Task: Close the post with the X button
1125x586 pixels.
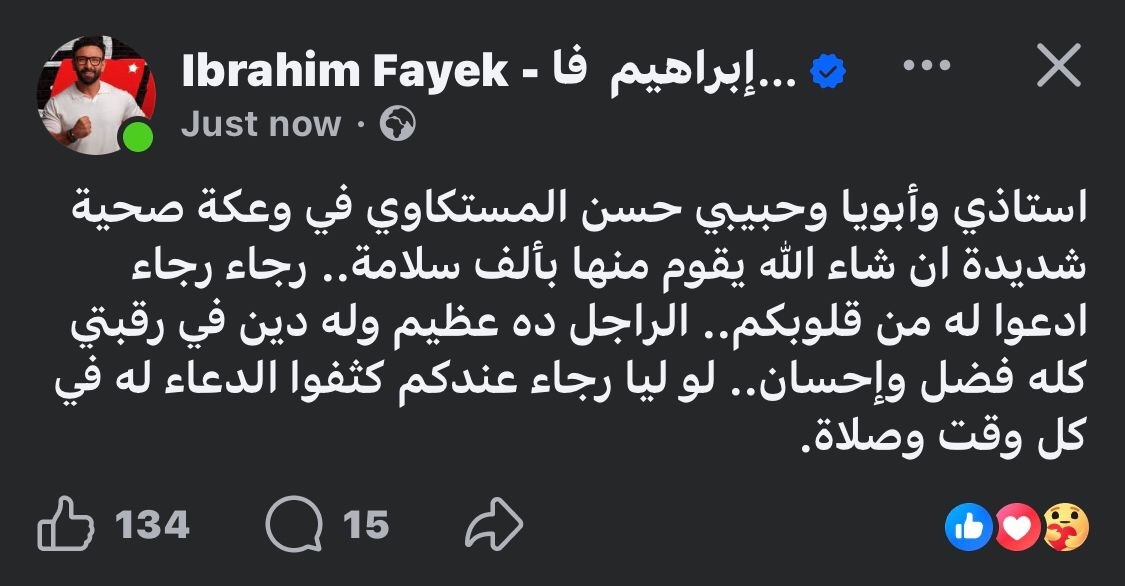Action: click(1056, 67)
